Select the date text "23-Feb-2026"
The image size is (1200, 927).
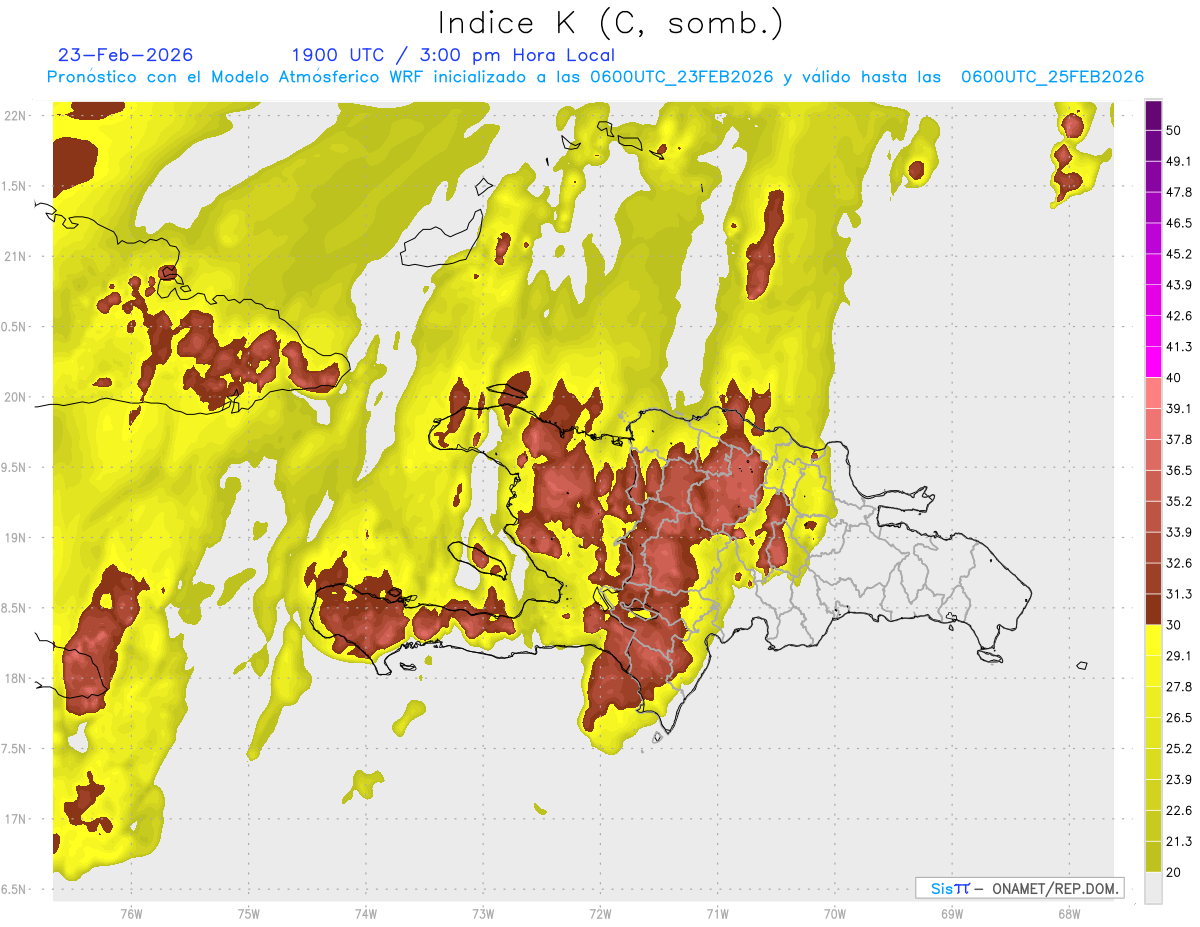[126, 55]
